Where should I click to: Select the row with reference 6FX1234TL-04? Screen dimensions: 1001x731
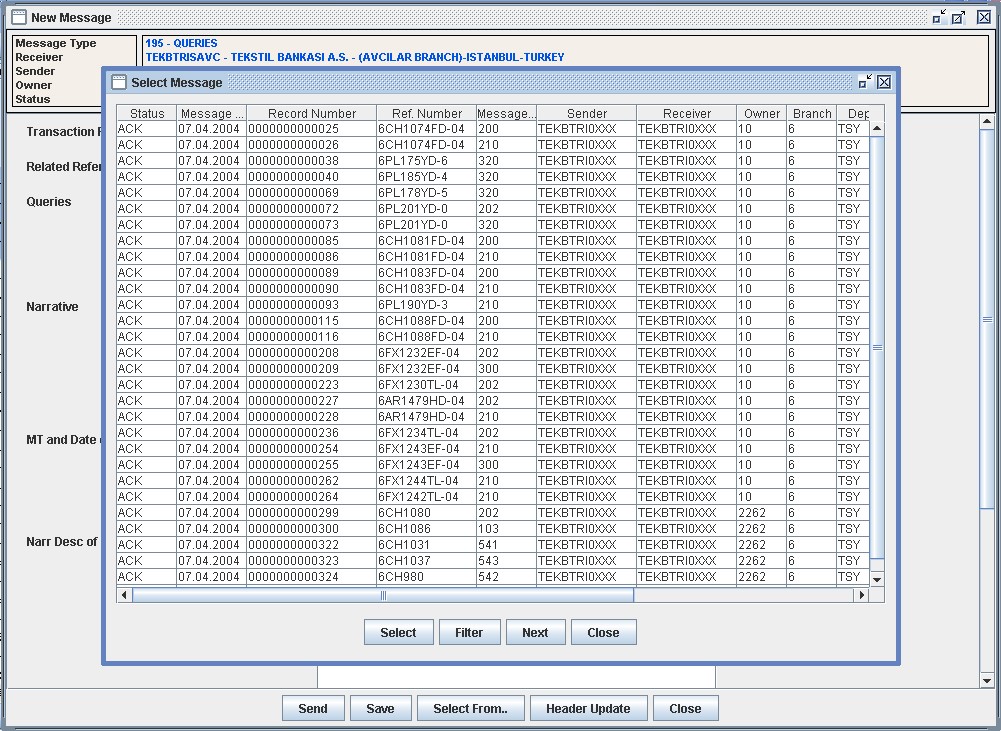coord(493,432)
